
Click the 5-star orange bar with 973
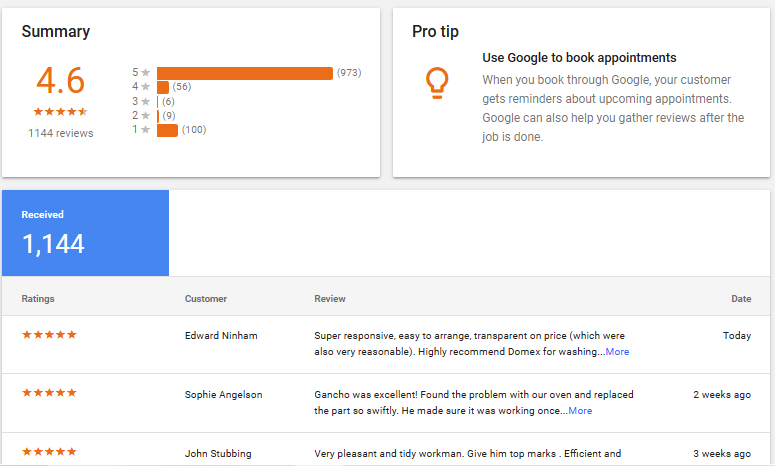click(x=244, y=73)
